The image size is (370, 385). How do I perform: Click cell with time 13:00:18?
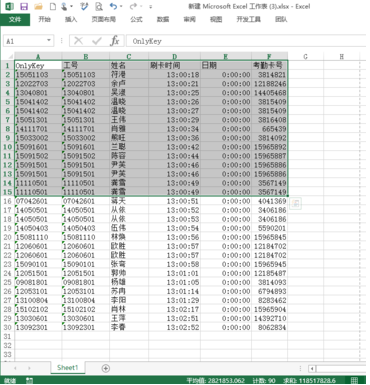(x=174, y=75)
